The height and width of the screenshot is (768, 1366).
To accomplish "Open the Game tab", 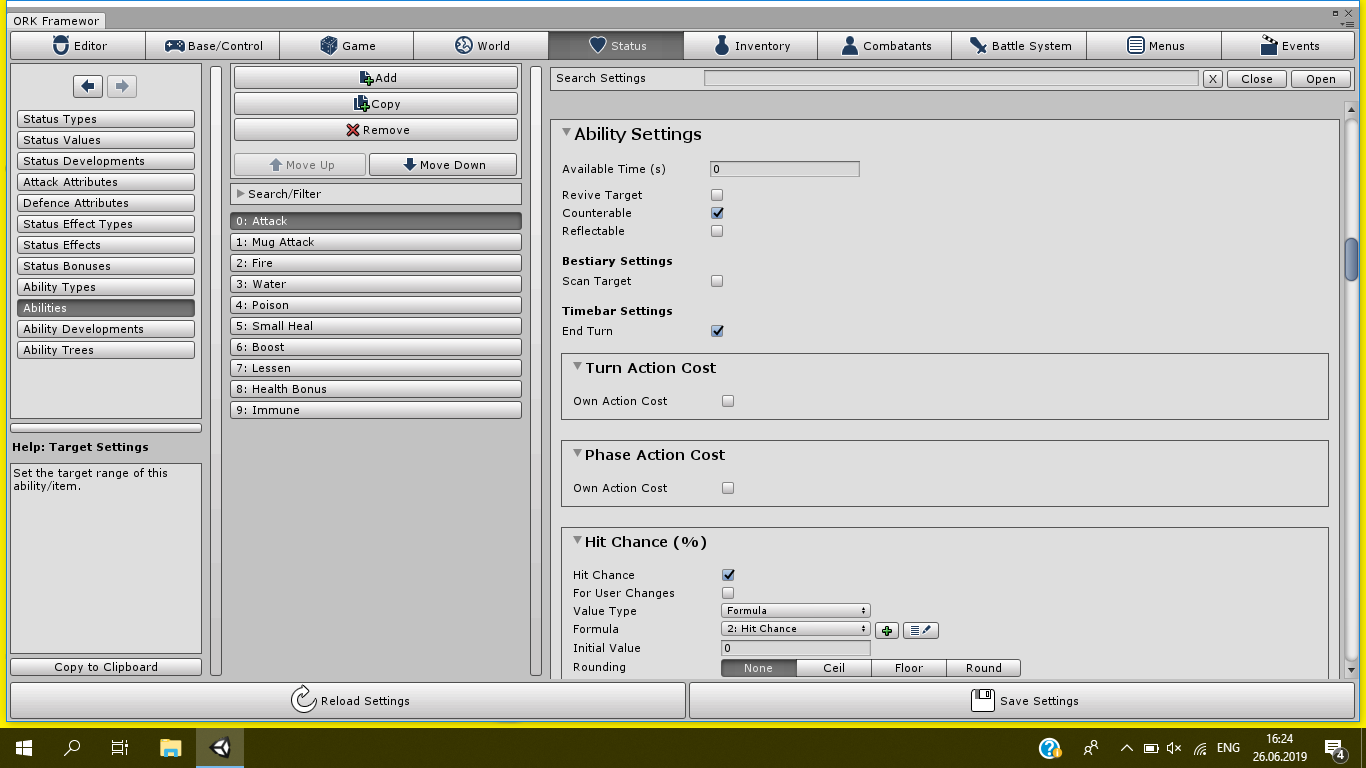I will (x=347, y=46).
